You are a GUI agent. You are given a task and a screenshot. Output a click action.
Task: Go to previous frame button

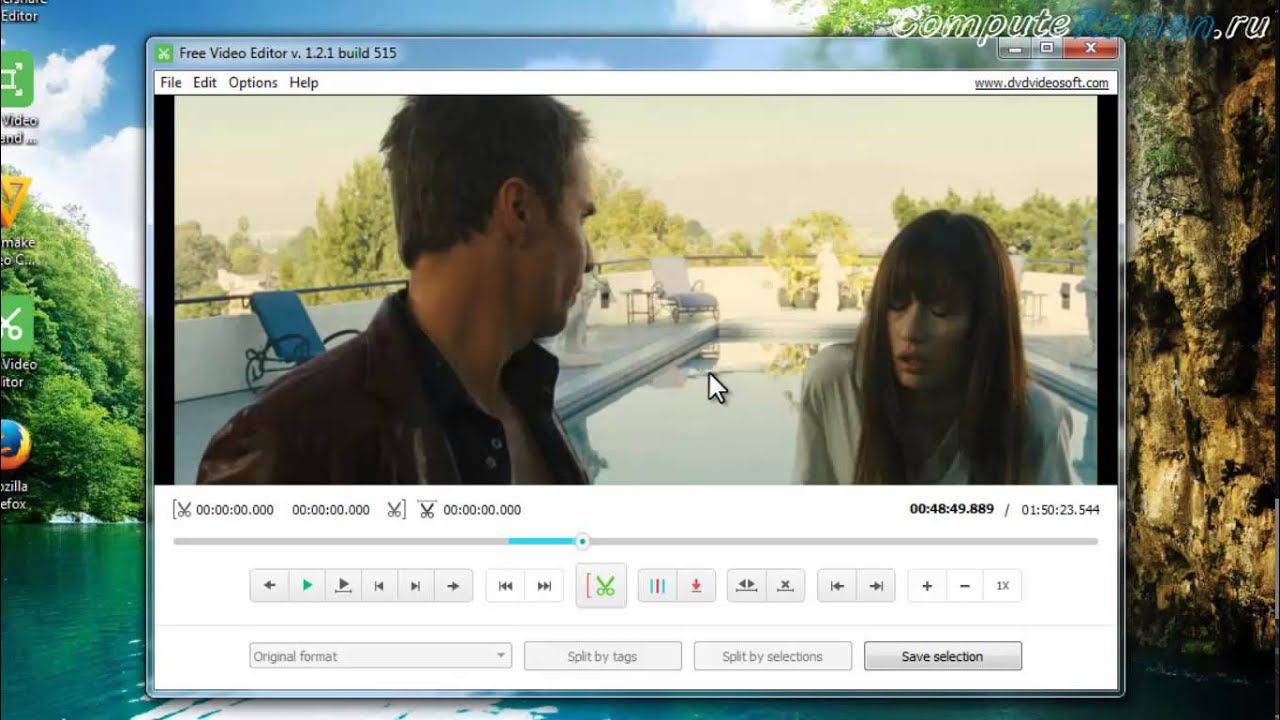click(379, 586)
